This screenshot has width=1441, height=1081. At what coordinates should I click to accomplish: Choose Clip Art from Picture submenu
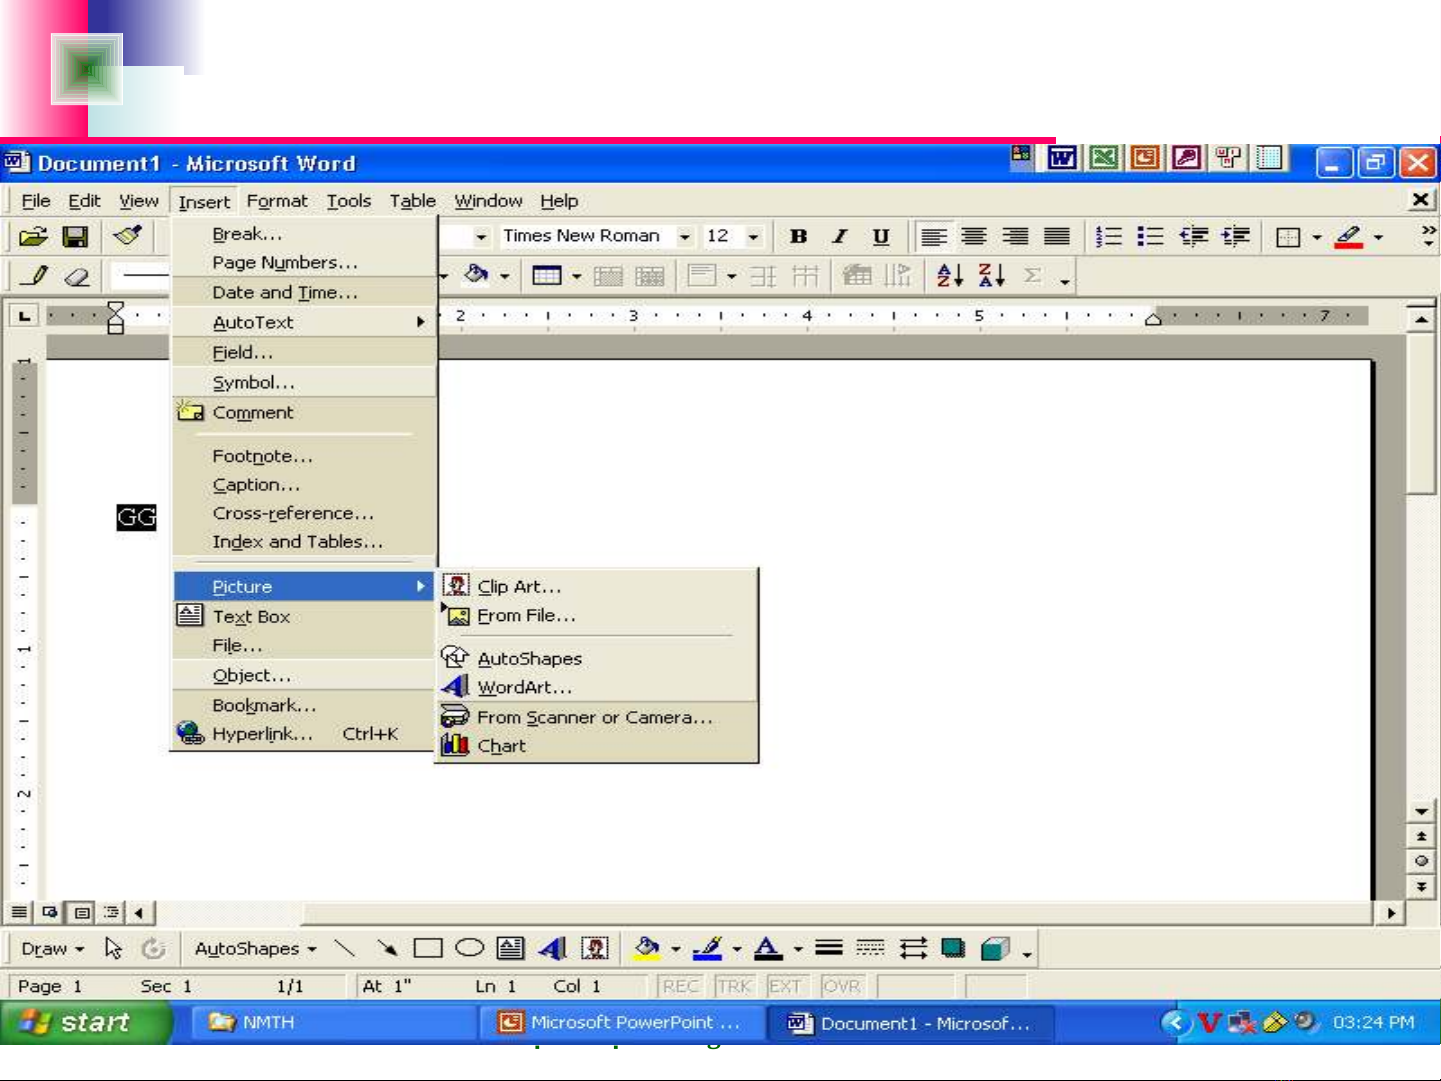[518, 587]
